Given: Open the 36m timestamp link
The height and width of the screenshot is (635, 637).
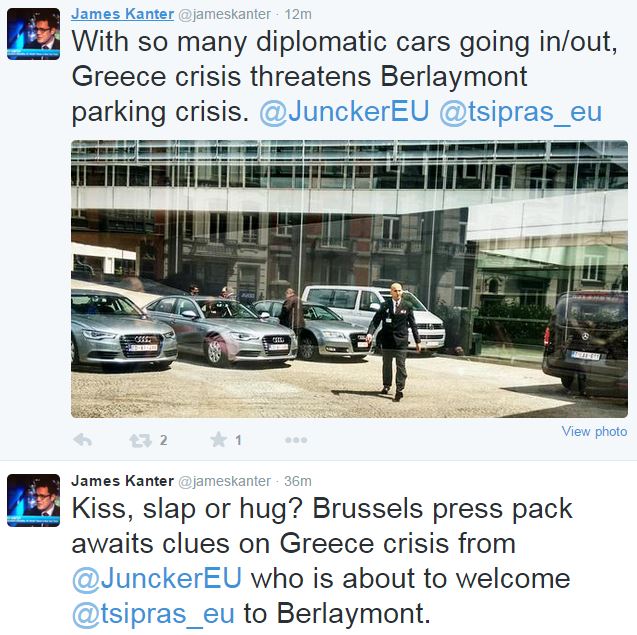Looking at the screenshot, I should pyautogui.click(x=298, y=481).
